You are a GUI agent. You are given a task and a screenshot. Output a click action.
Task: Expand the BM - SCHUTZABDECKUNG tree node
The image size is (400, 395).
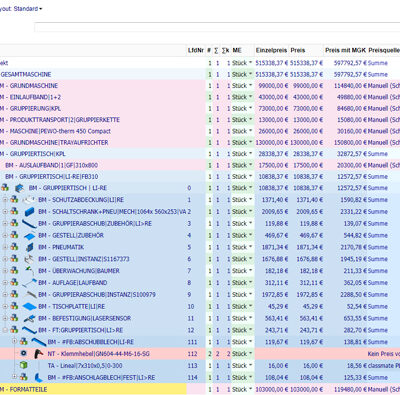point(5,200)
